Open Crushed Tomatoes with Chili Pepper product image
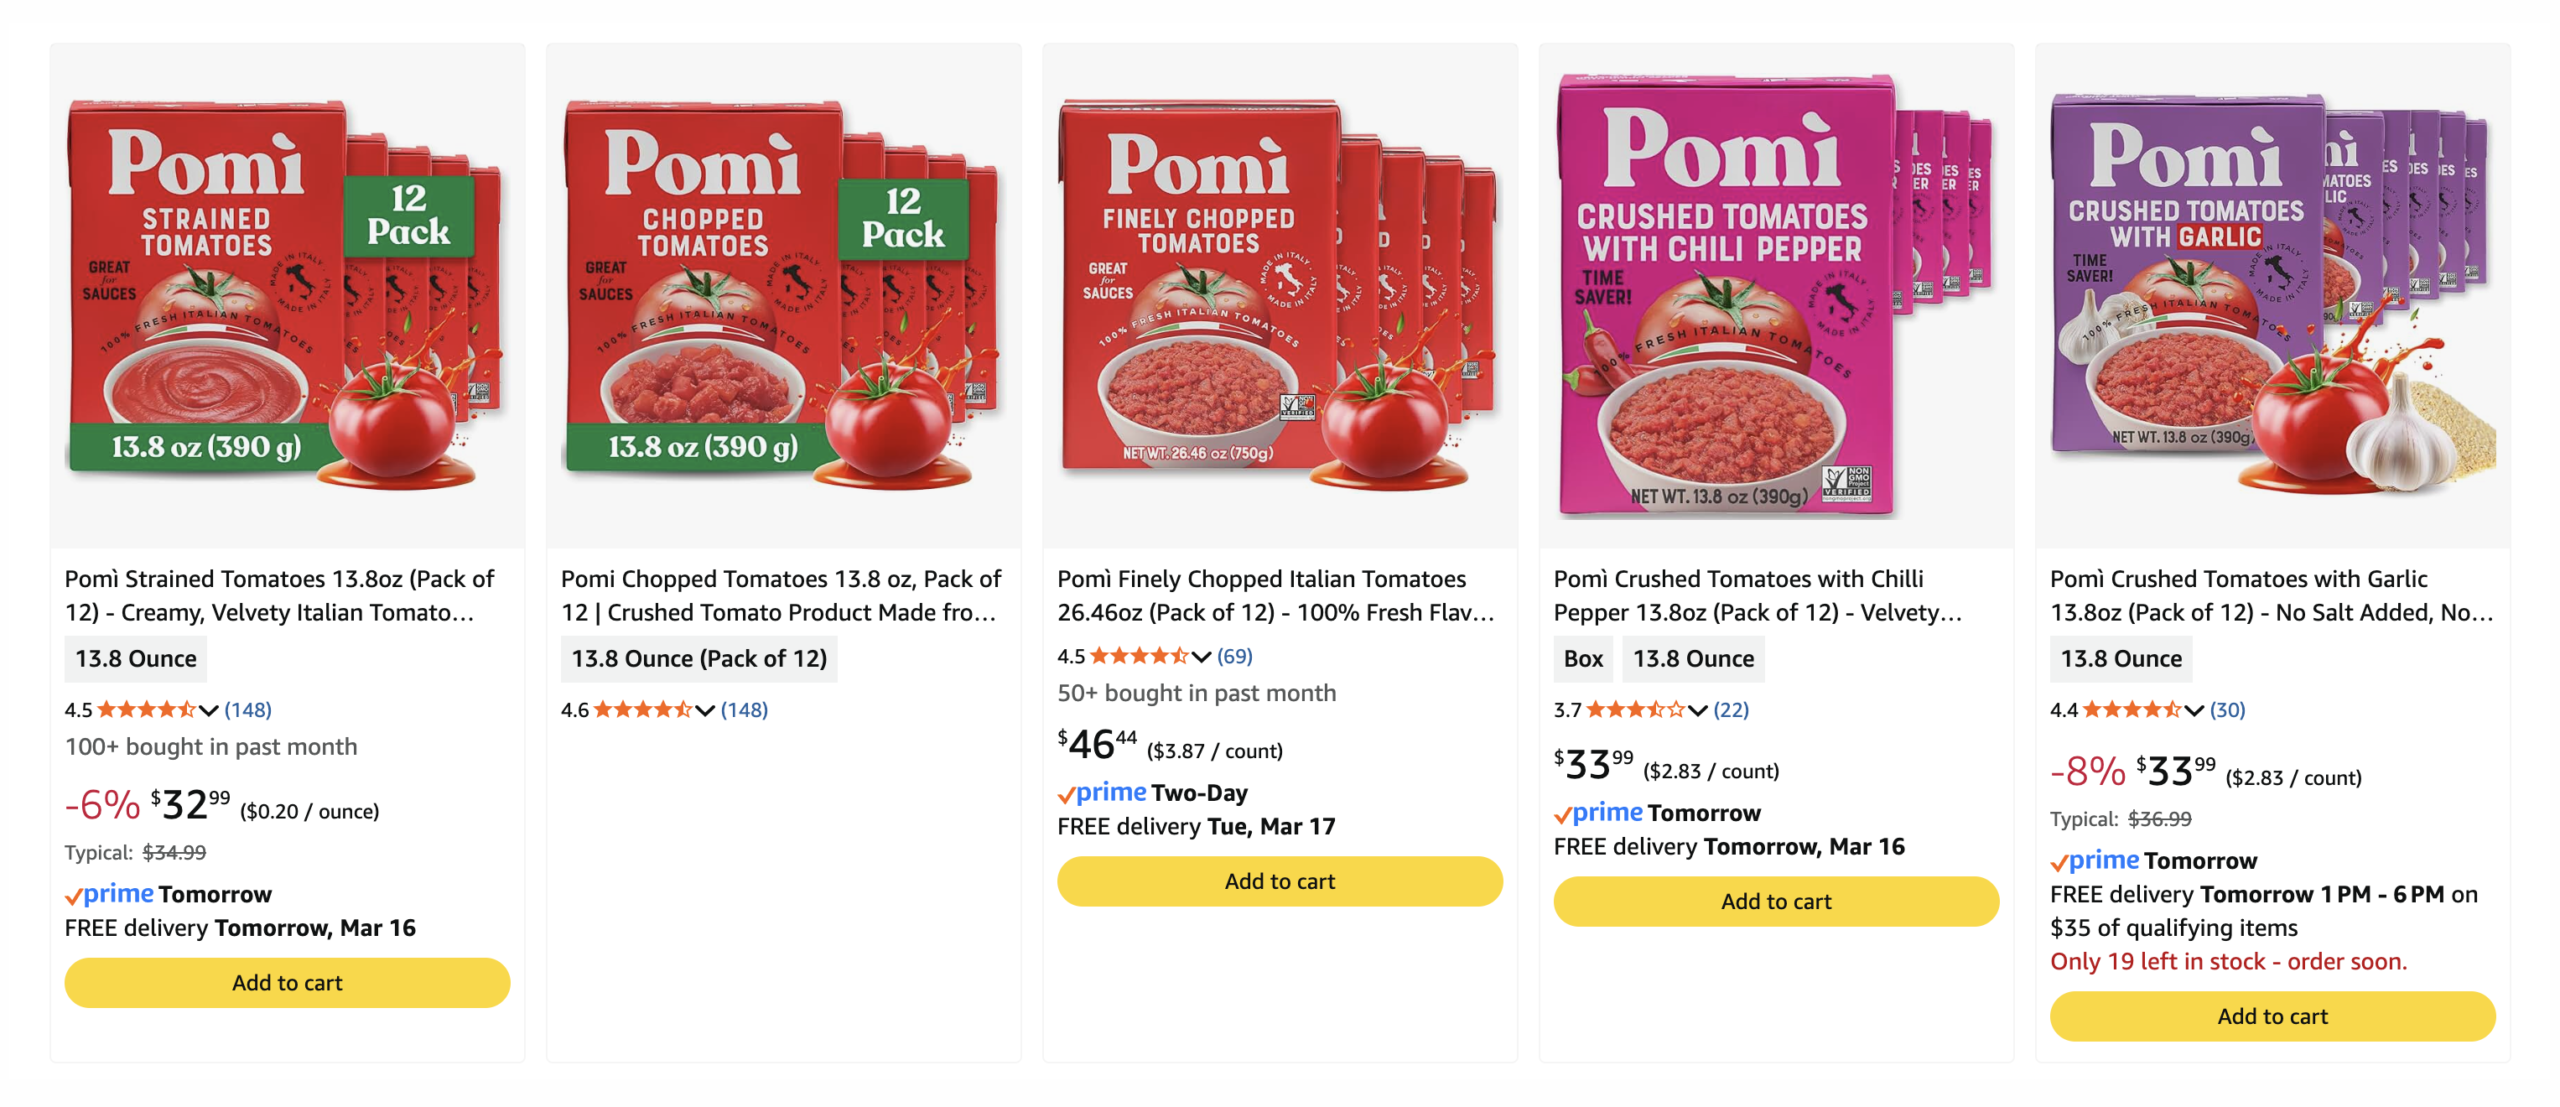Image resolution: width=2560 pixels, height=1107 pixels. coord(1775,295)
